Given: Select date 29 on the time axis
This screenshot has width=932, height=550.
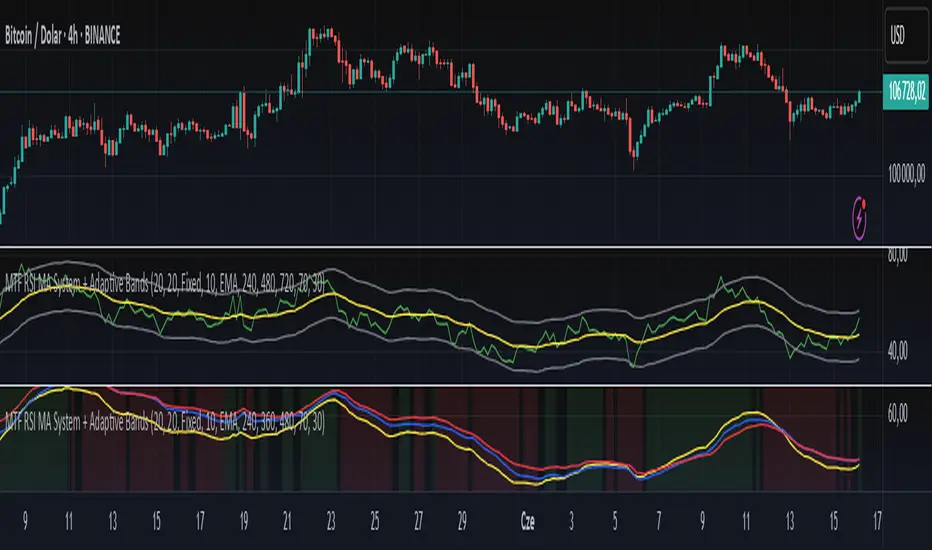Looking at the screenshot, I should (x=460, y=521).
